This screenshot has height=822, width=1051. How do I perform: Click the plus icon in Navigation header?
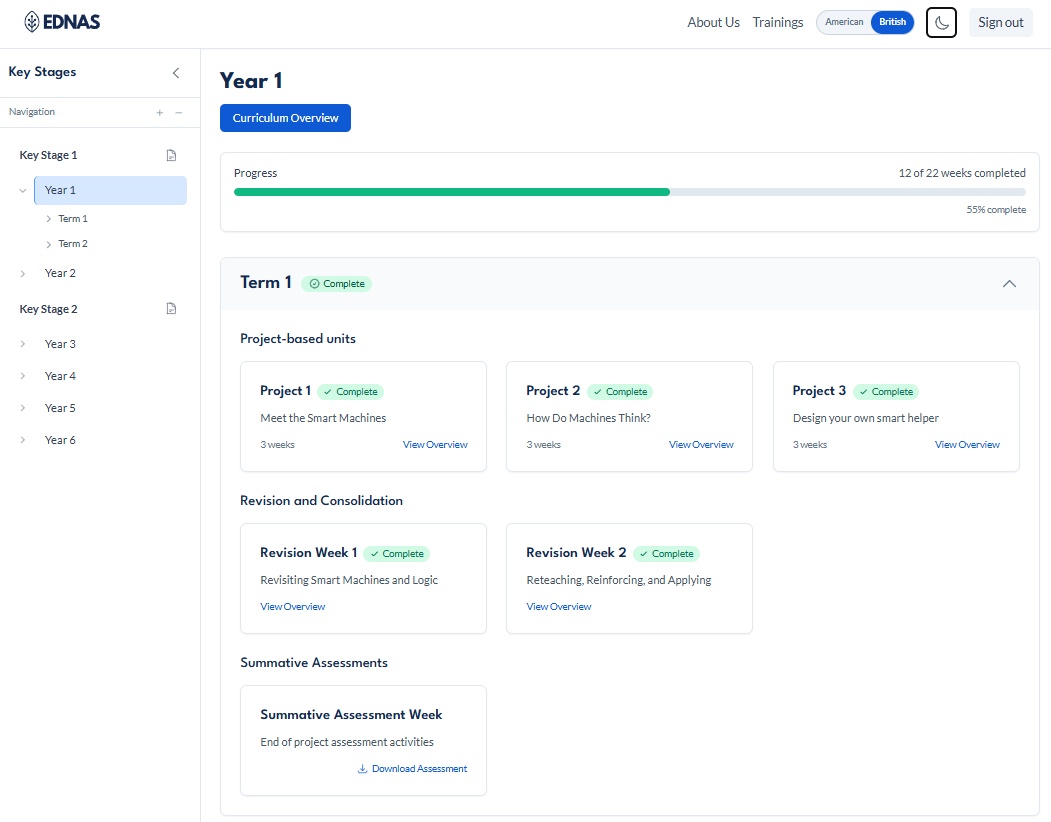(x=159, y=112)
